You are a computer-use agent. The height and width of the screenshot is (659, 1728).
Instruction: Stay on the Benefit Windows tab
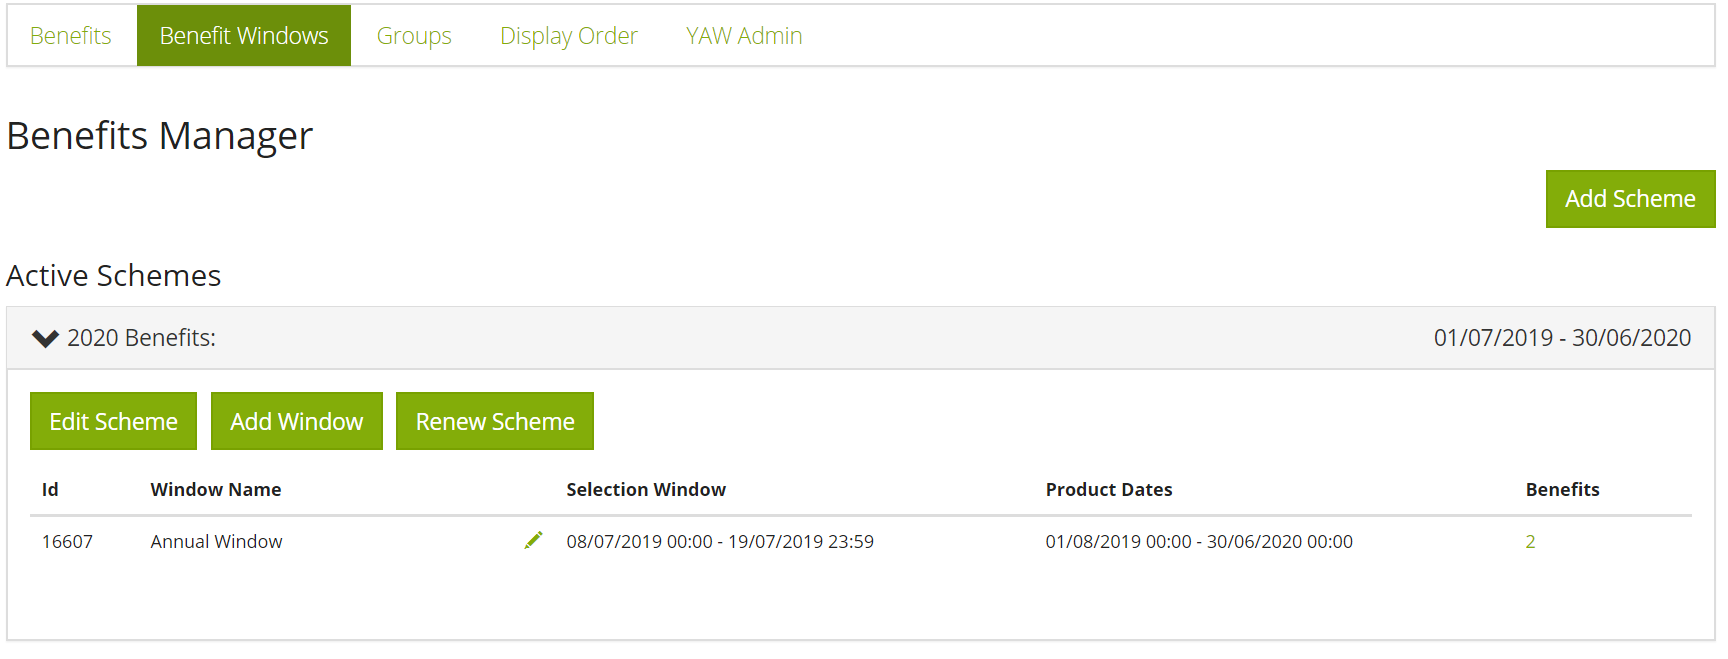pyautogui.click(x=243, y=35)
